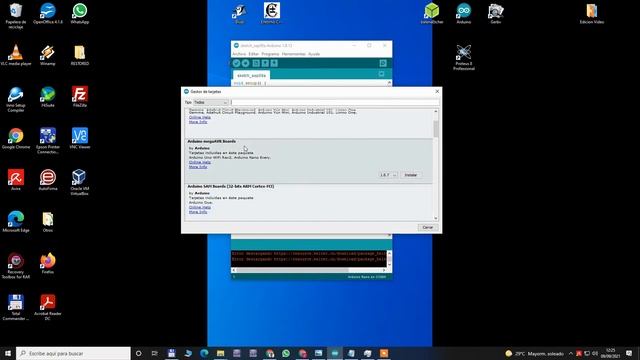Open Archivo menu in Arduino window
This screenshot has width=640, height=360.
[239, 54]
